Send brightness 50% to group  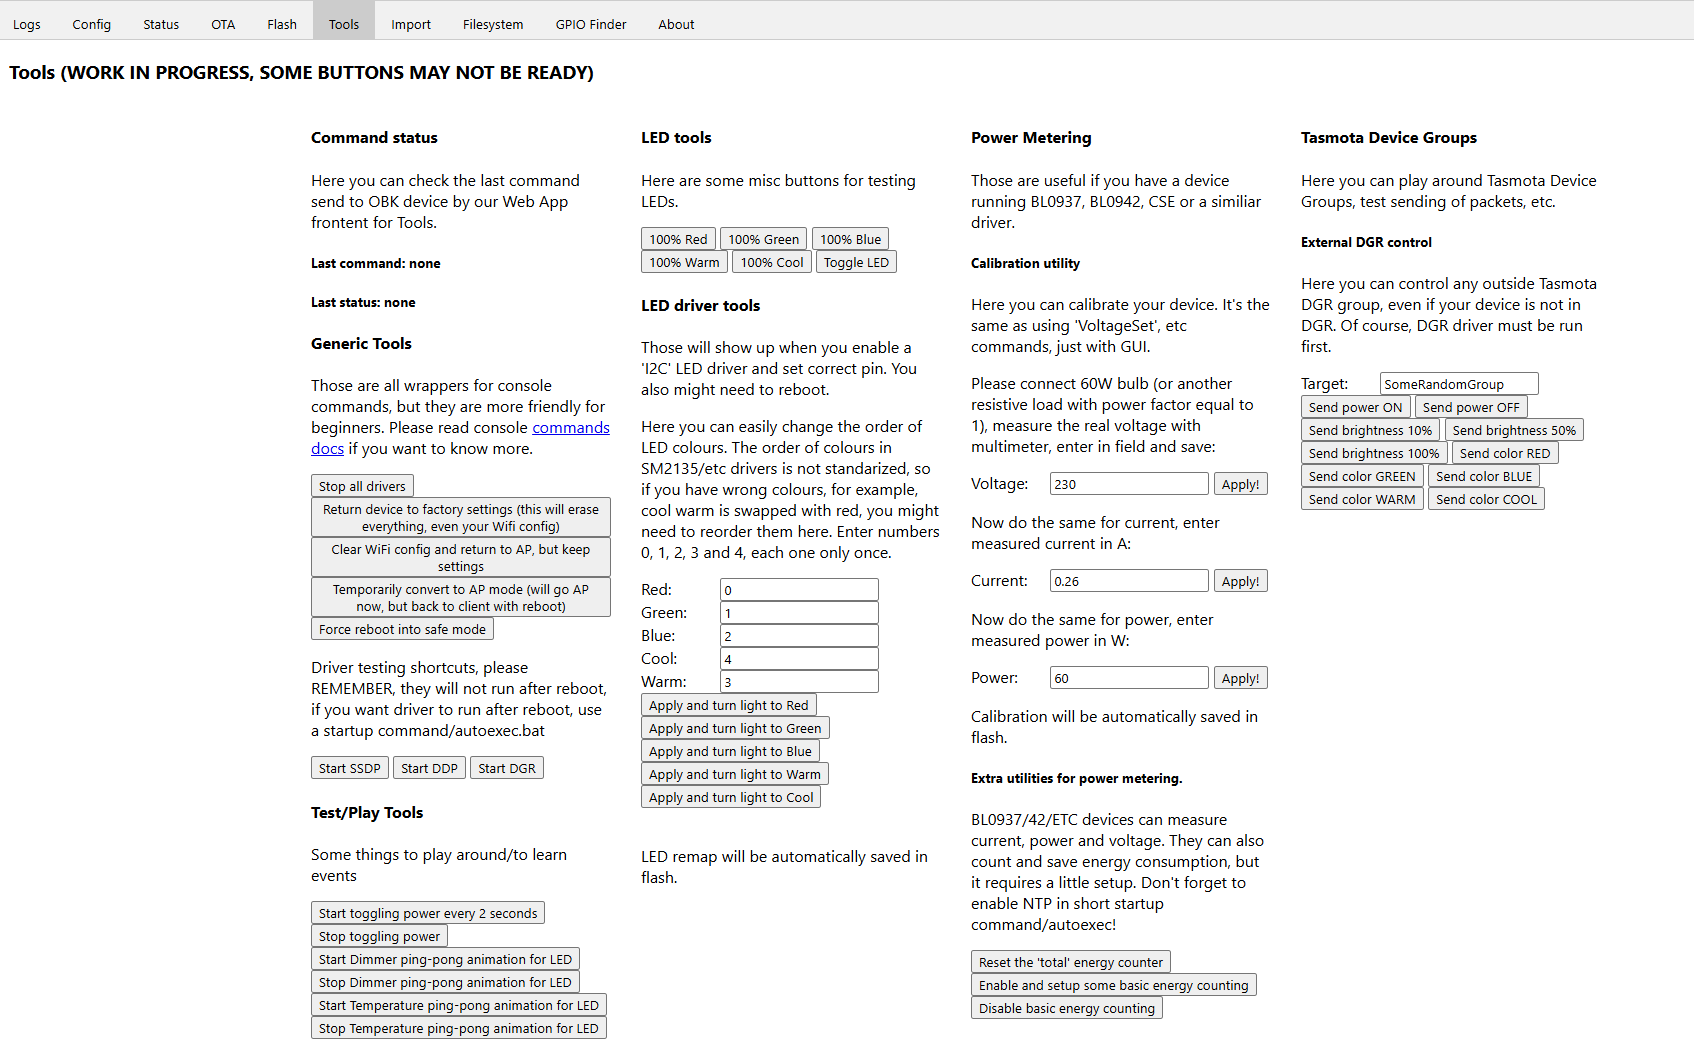click(x=1514, y=430)
